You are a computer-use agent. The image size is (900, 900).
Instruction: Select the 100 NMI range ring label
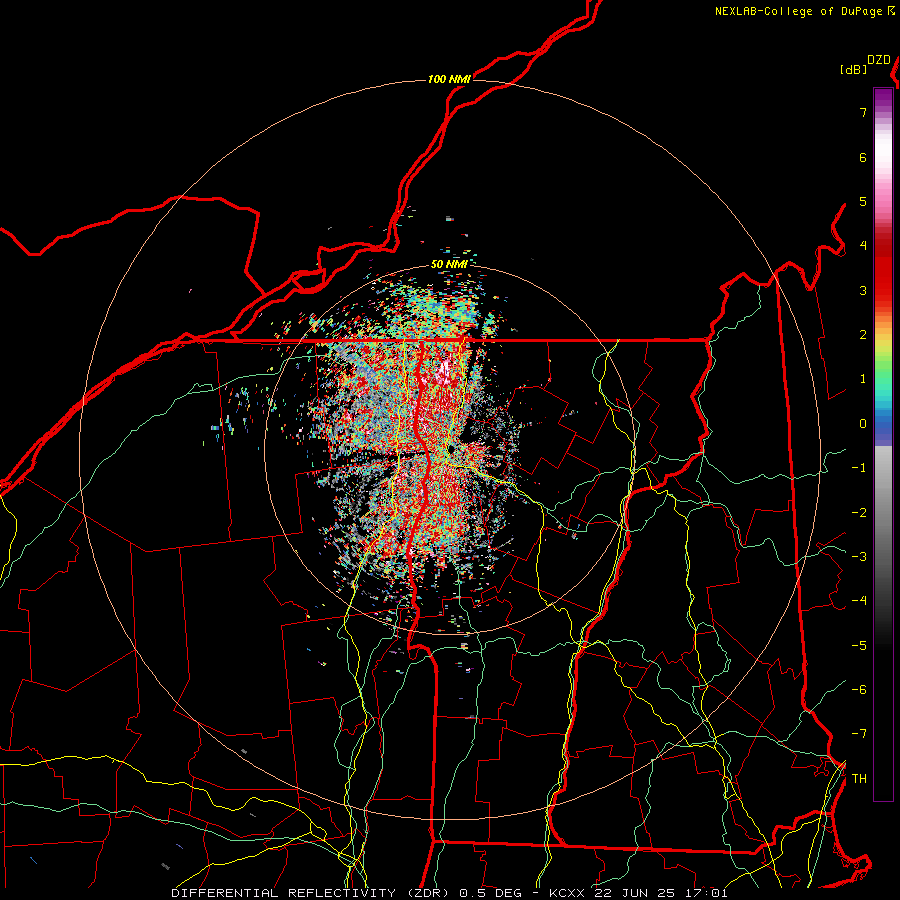[449, 79]
